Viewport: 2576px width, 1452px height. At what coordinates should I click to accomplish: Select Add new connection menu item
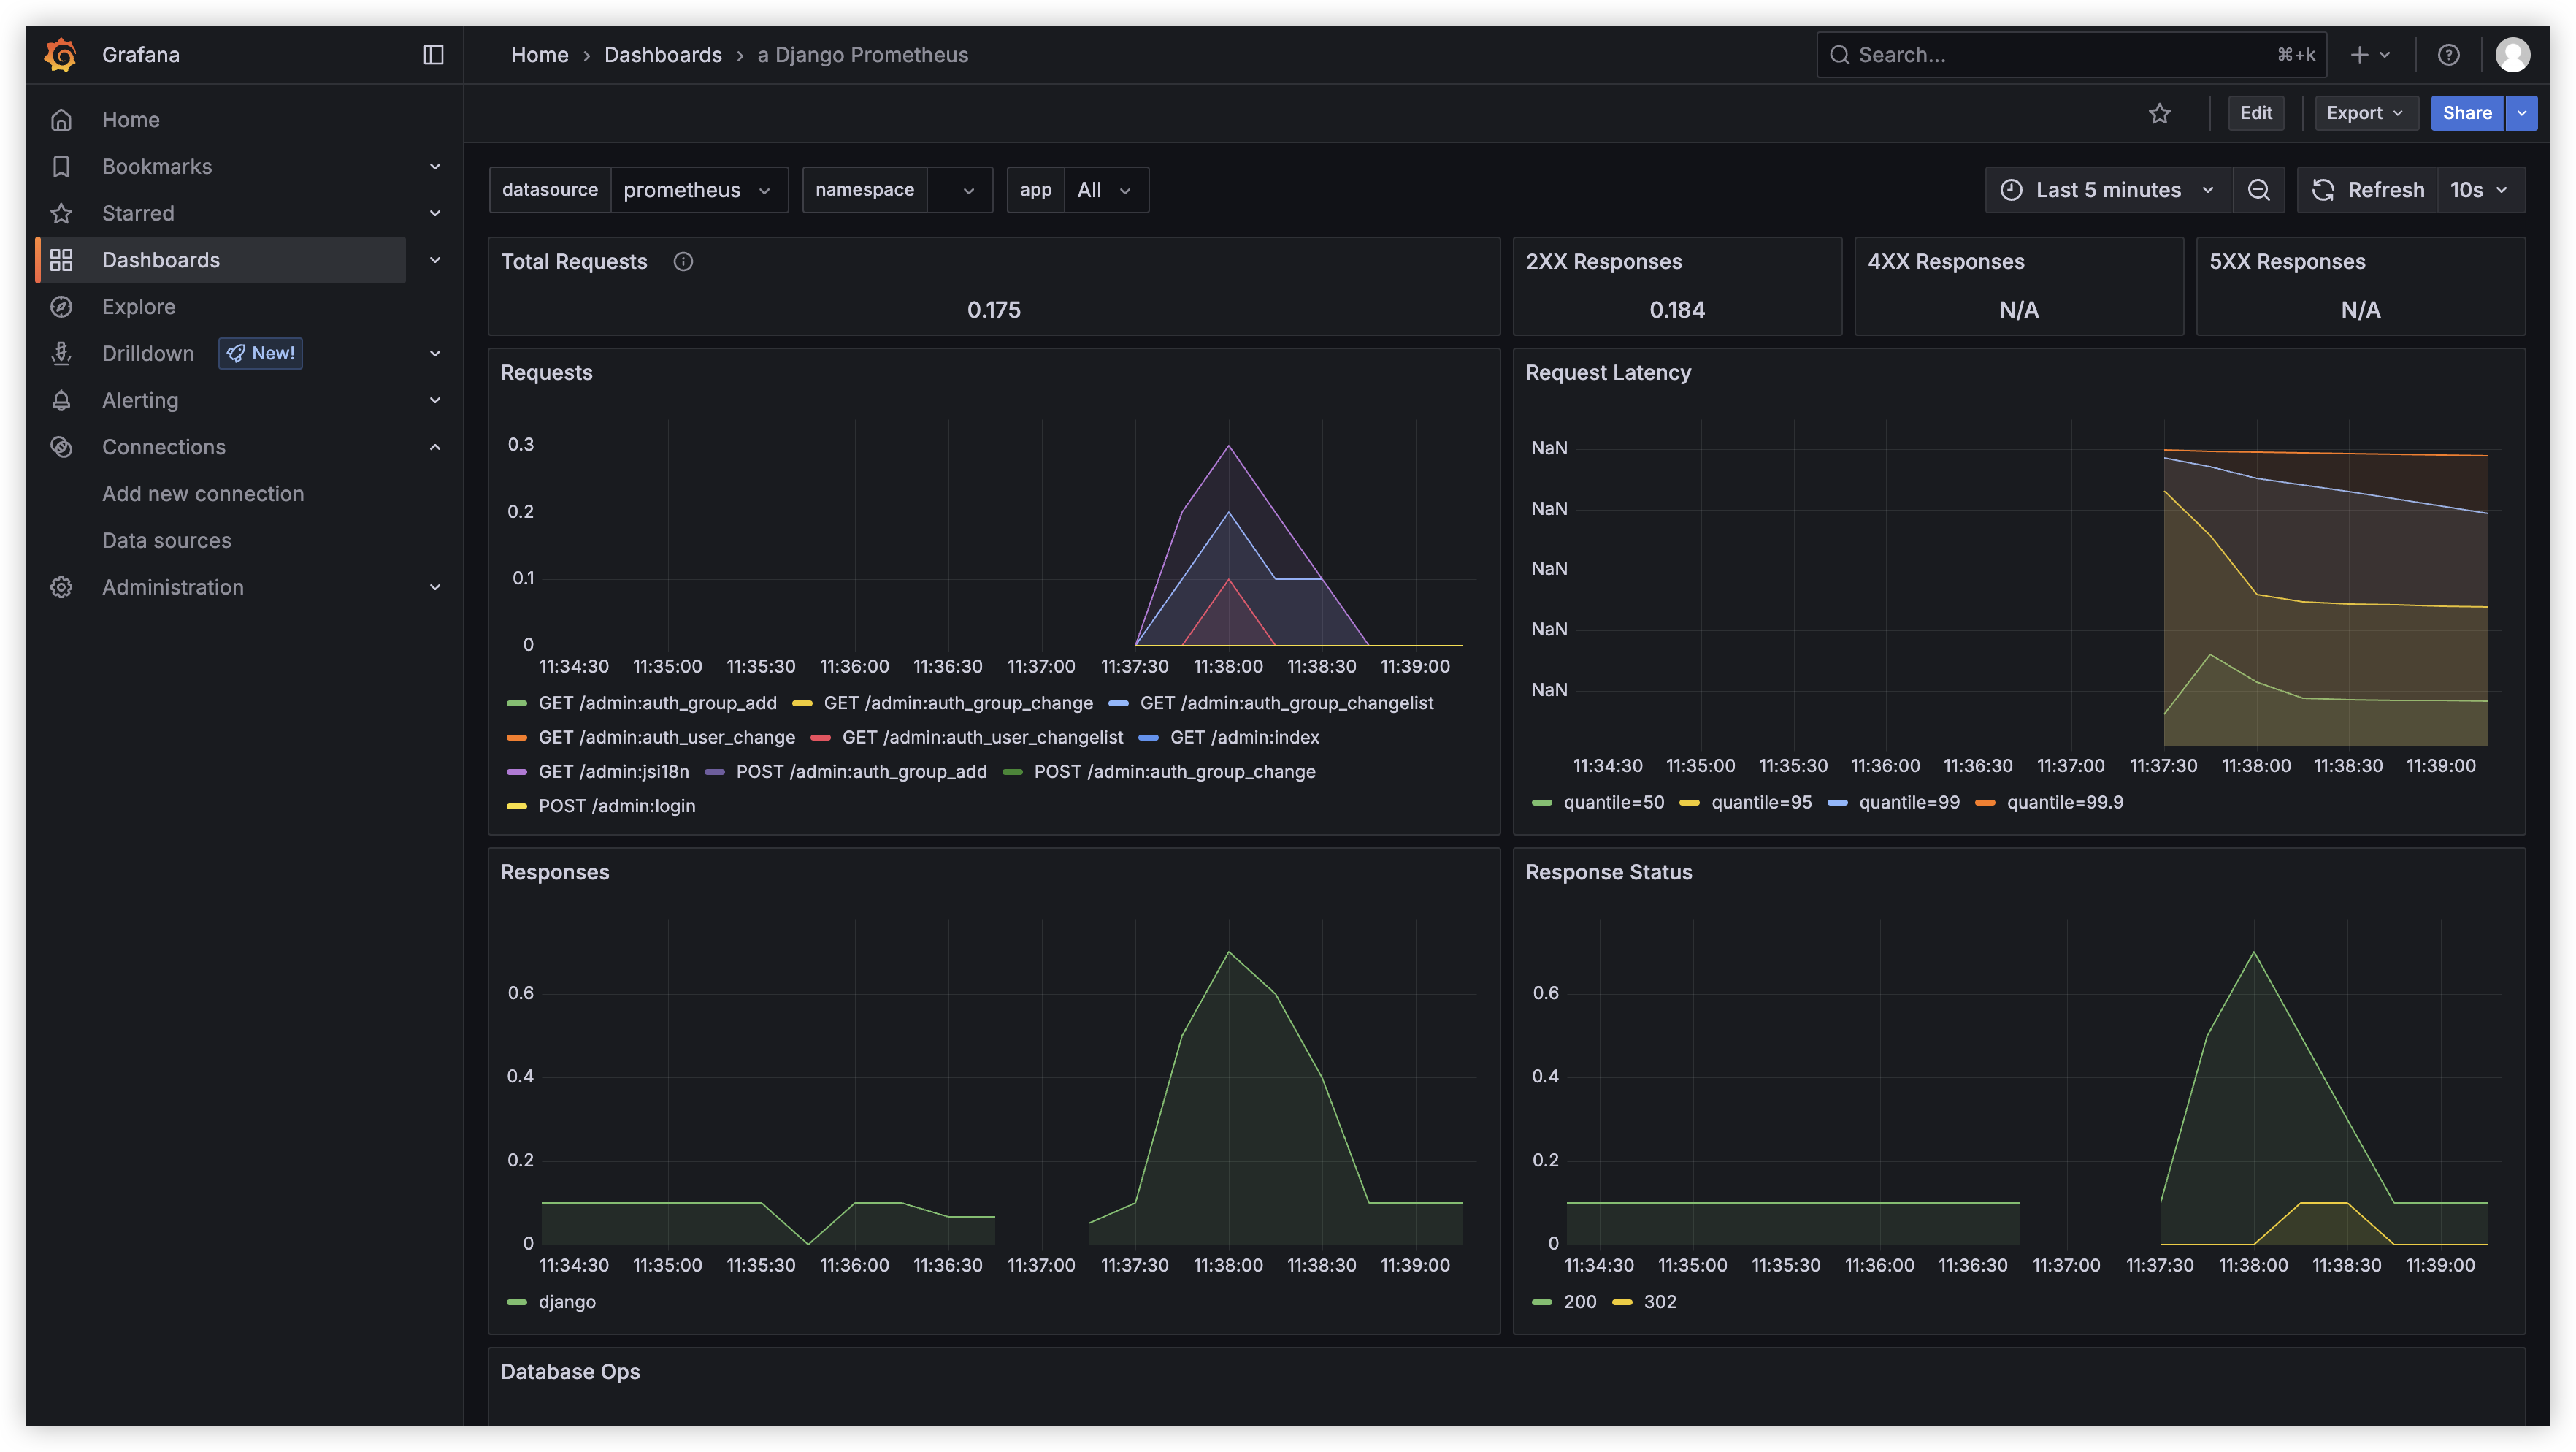203,494
